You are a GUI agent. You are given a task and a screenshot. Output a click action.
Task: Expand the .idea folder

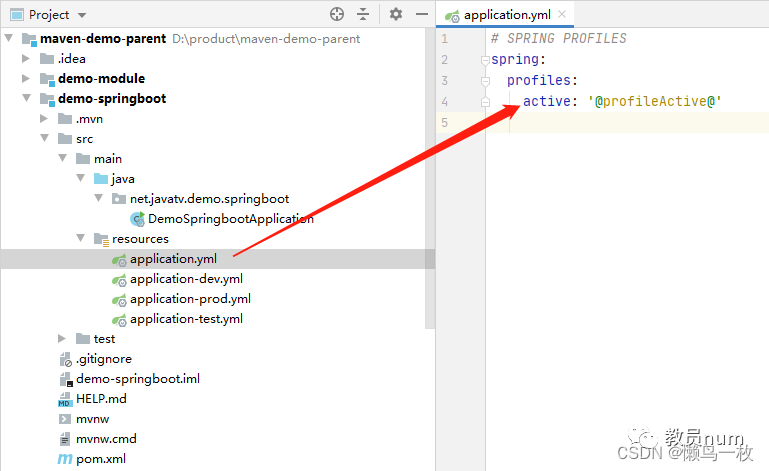click(26, 58)
